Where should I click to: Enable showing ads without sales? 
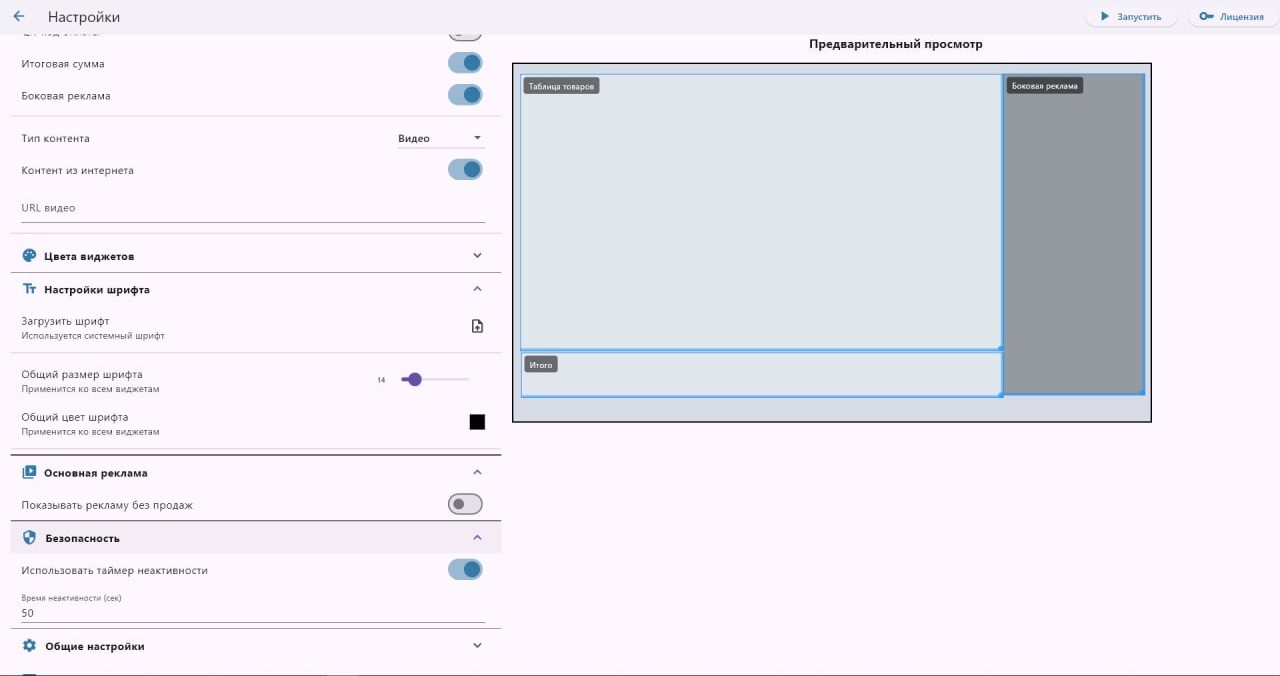[x=465, y=504]
